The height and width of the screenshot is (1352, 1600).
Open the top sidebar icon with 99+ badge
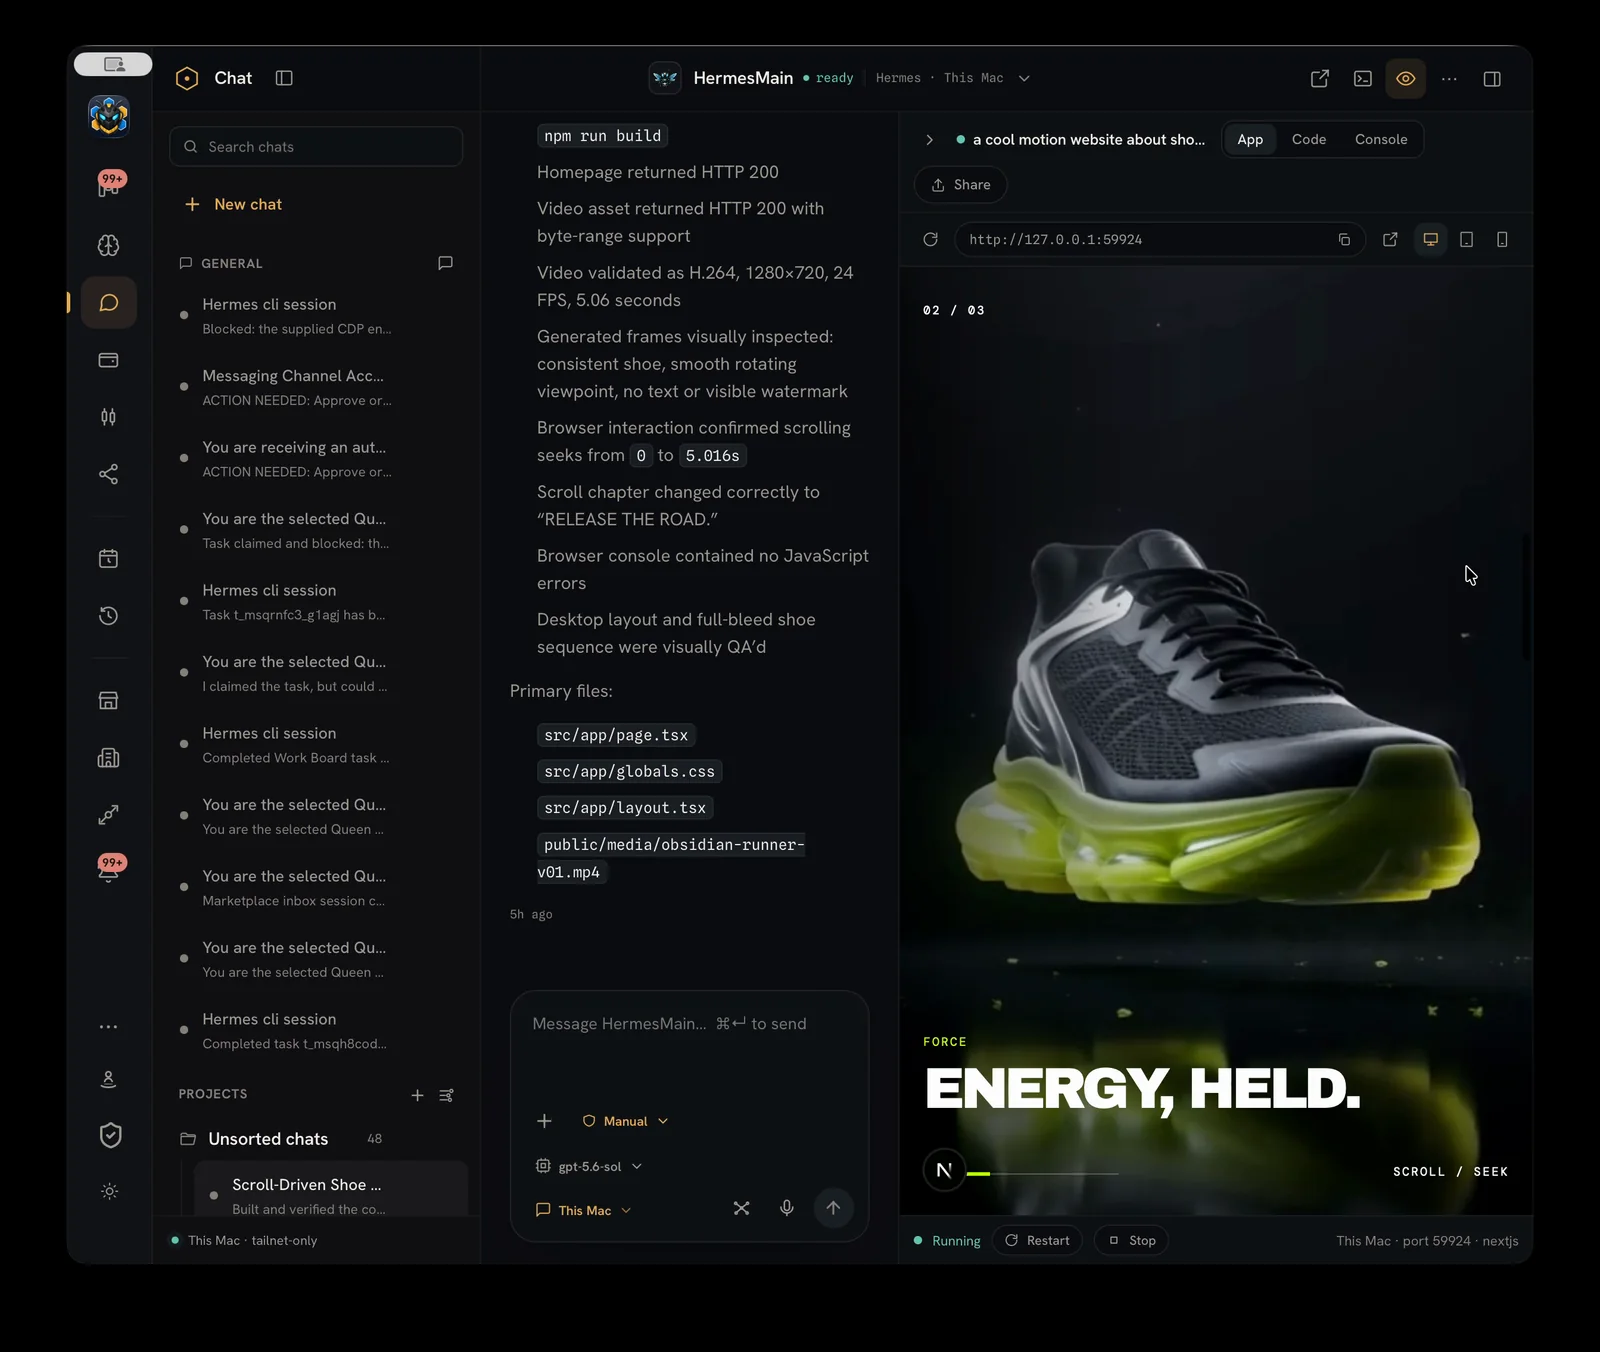coord(110,184)
